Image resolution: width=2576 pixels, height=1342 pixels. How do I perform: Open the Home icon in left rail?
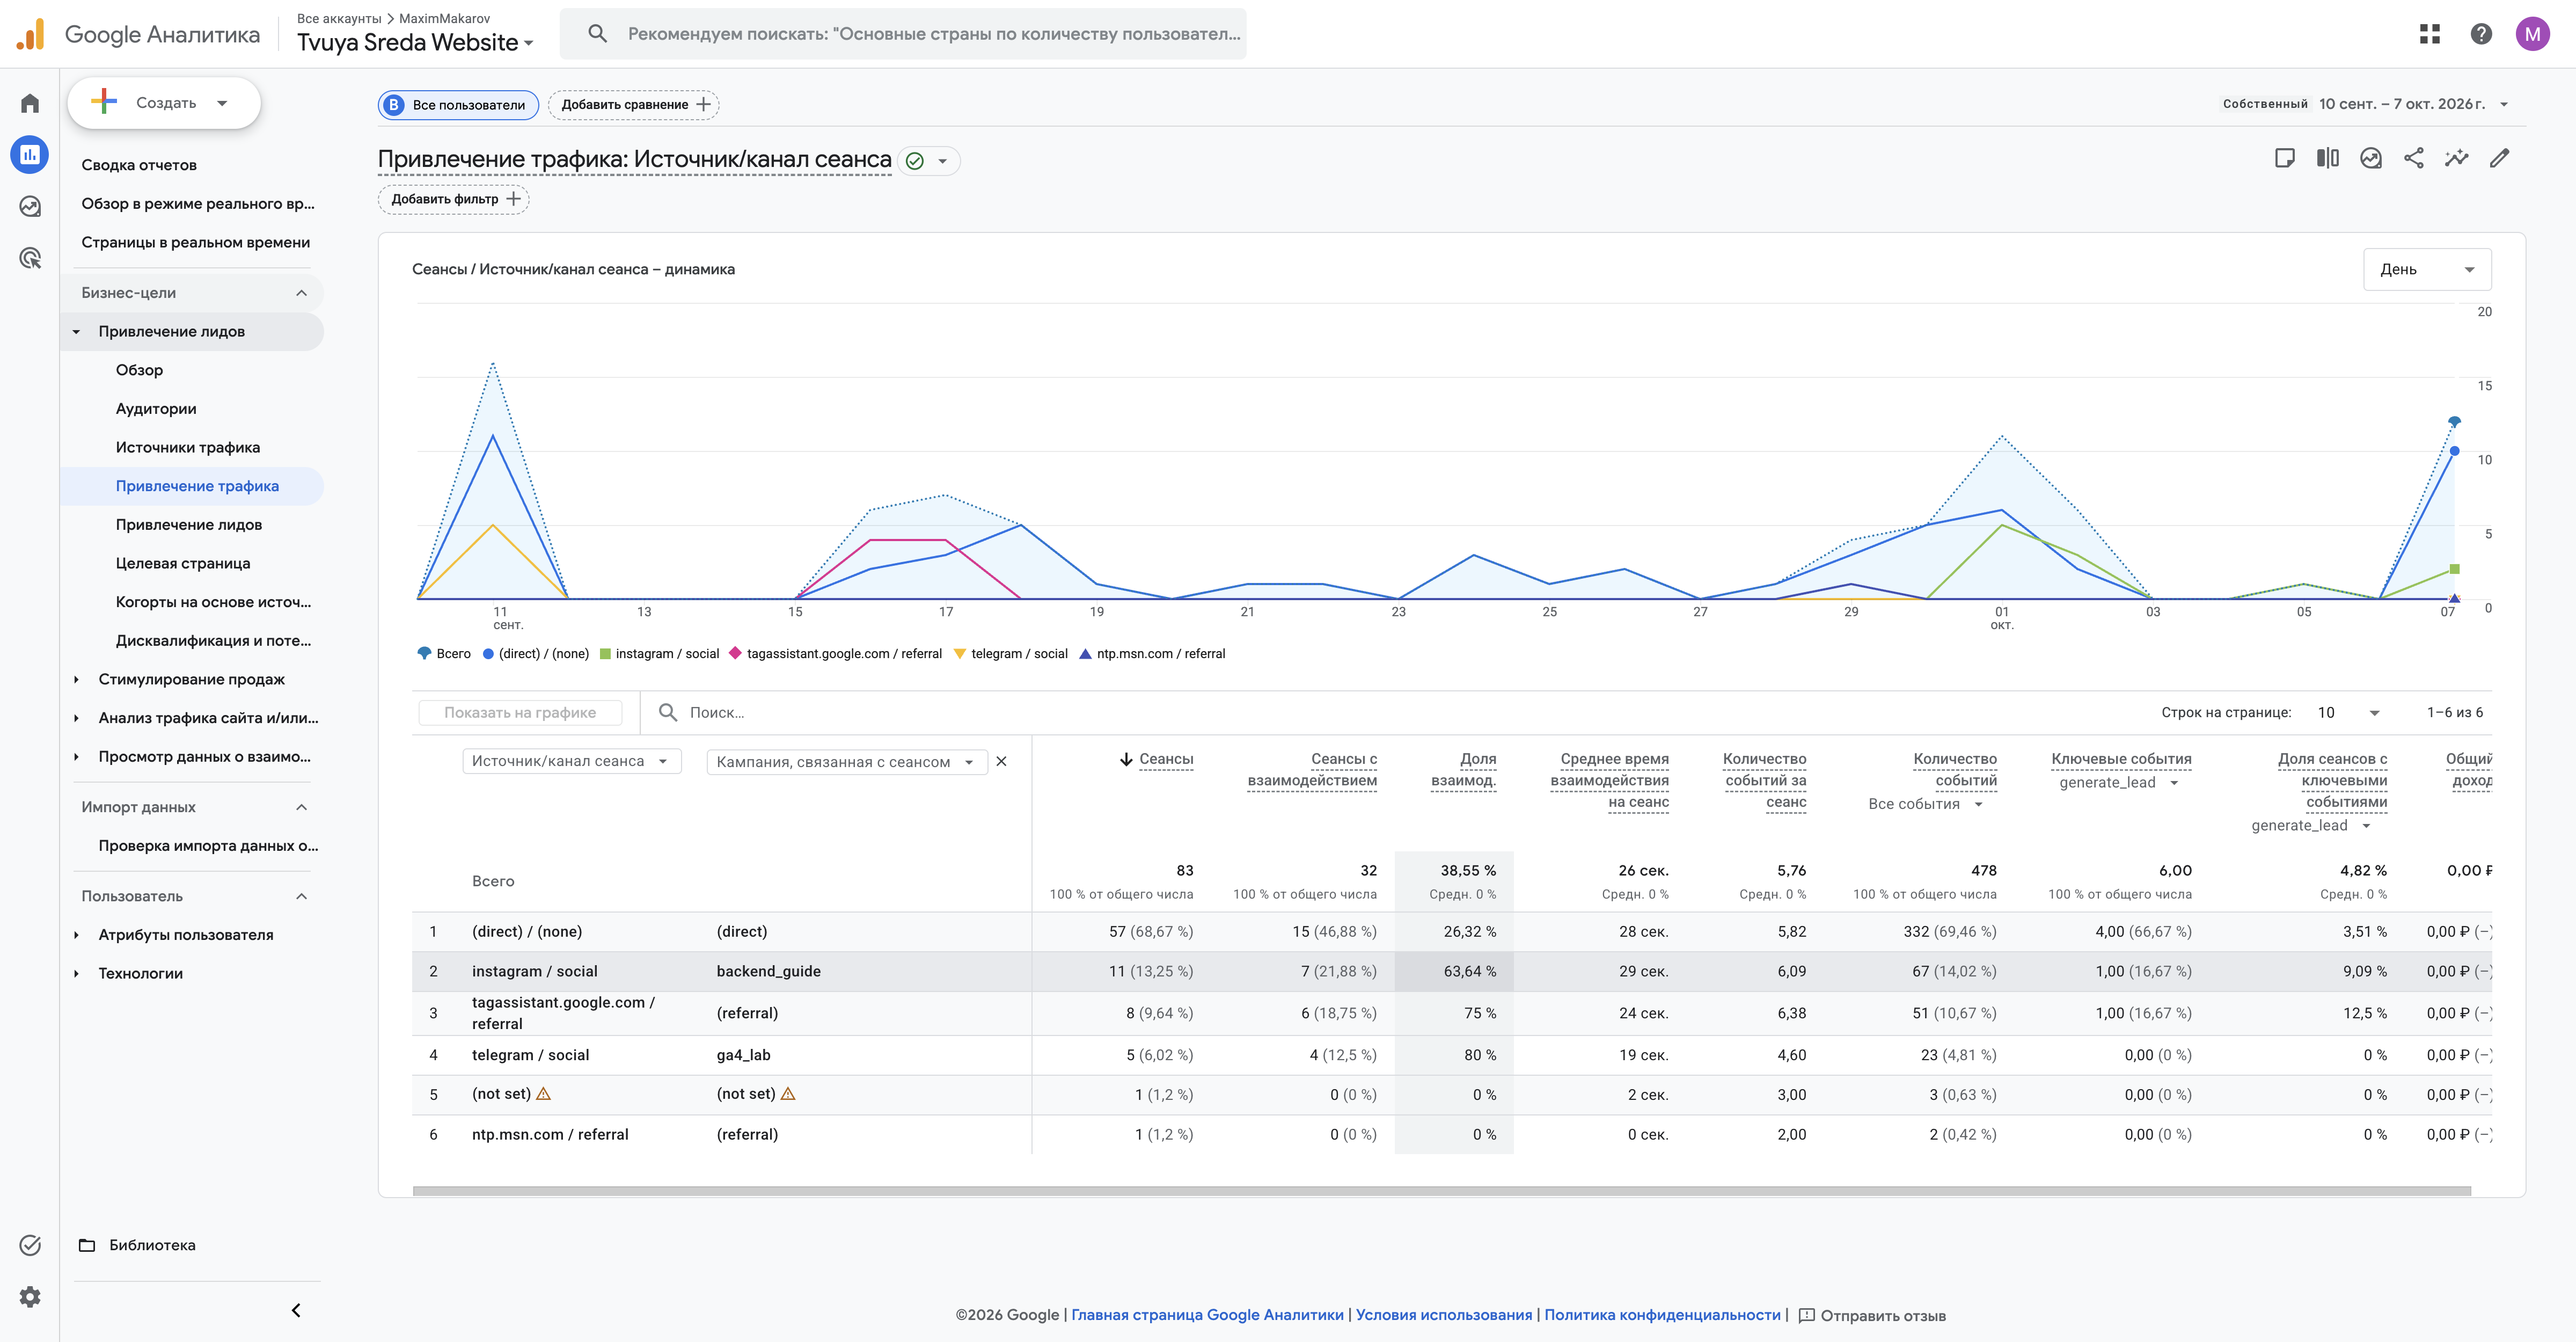click(30, 103)
